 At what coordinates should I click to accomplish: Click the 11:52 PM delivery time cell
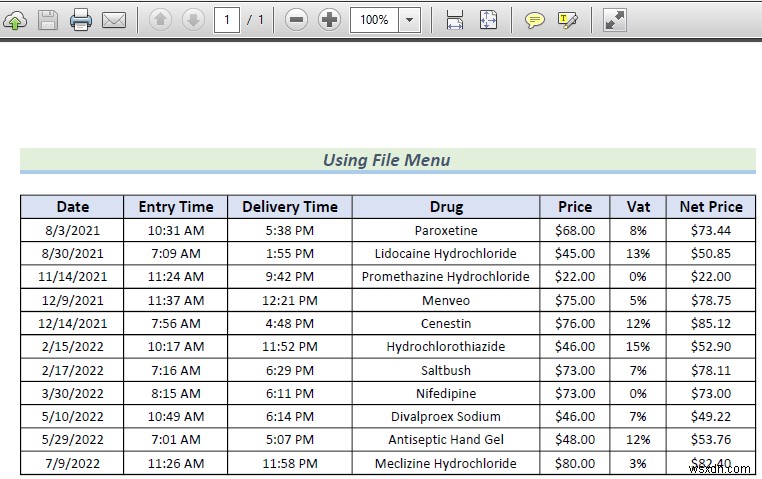[290, 347]
